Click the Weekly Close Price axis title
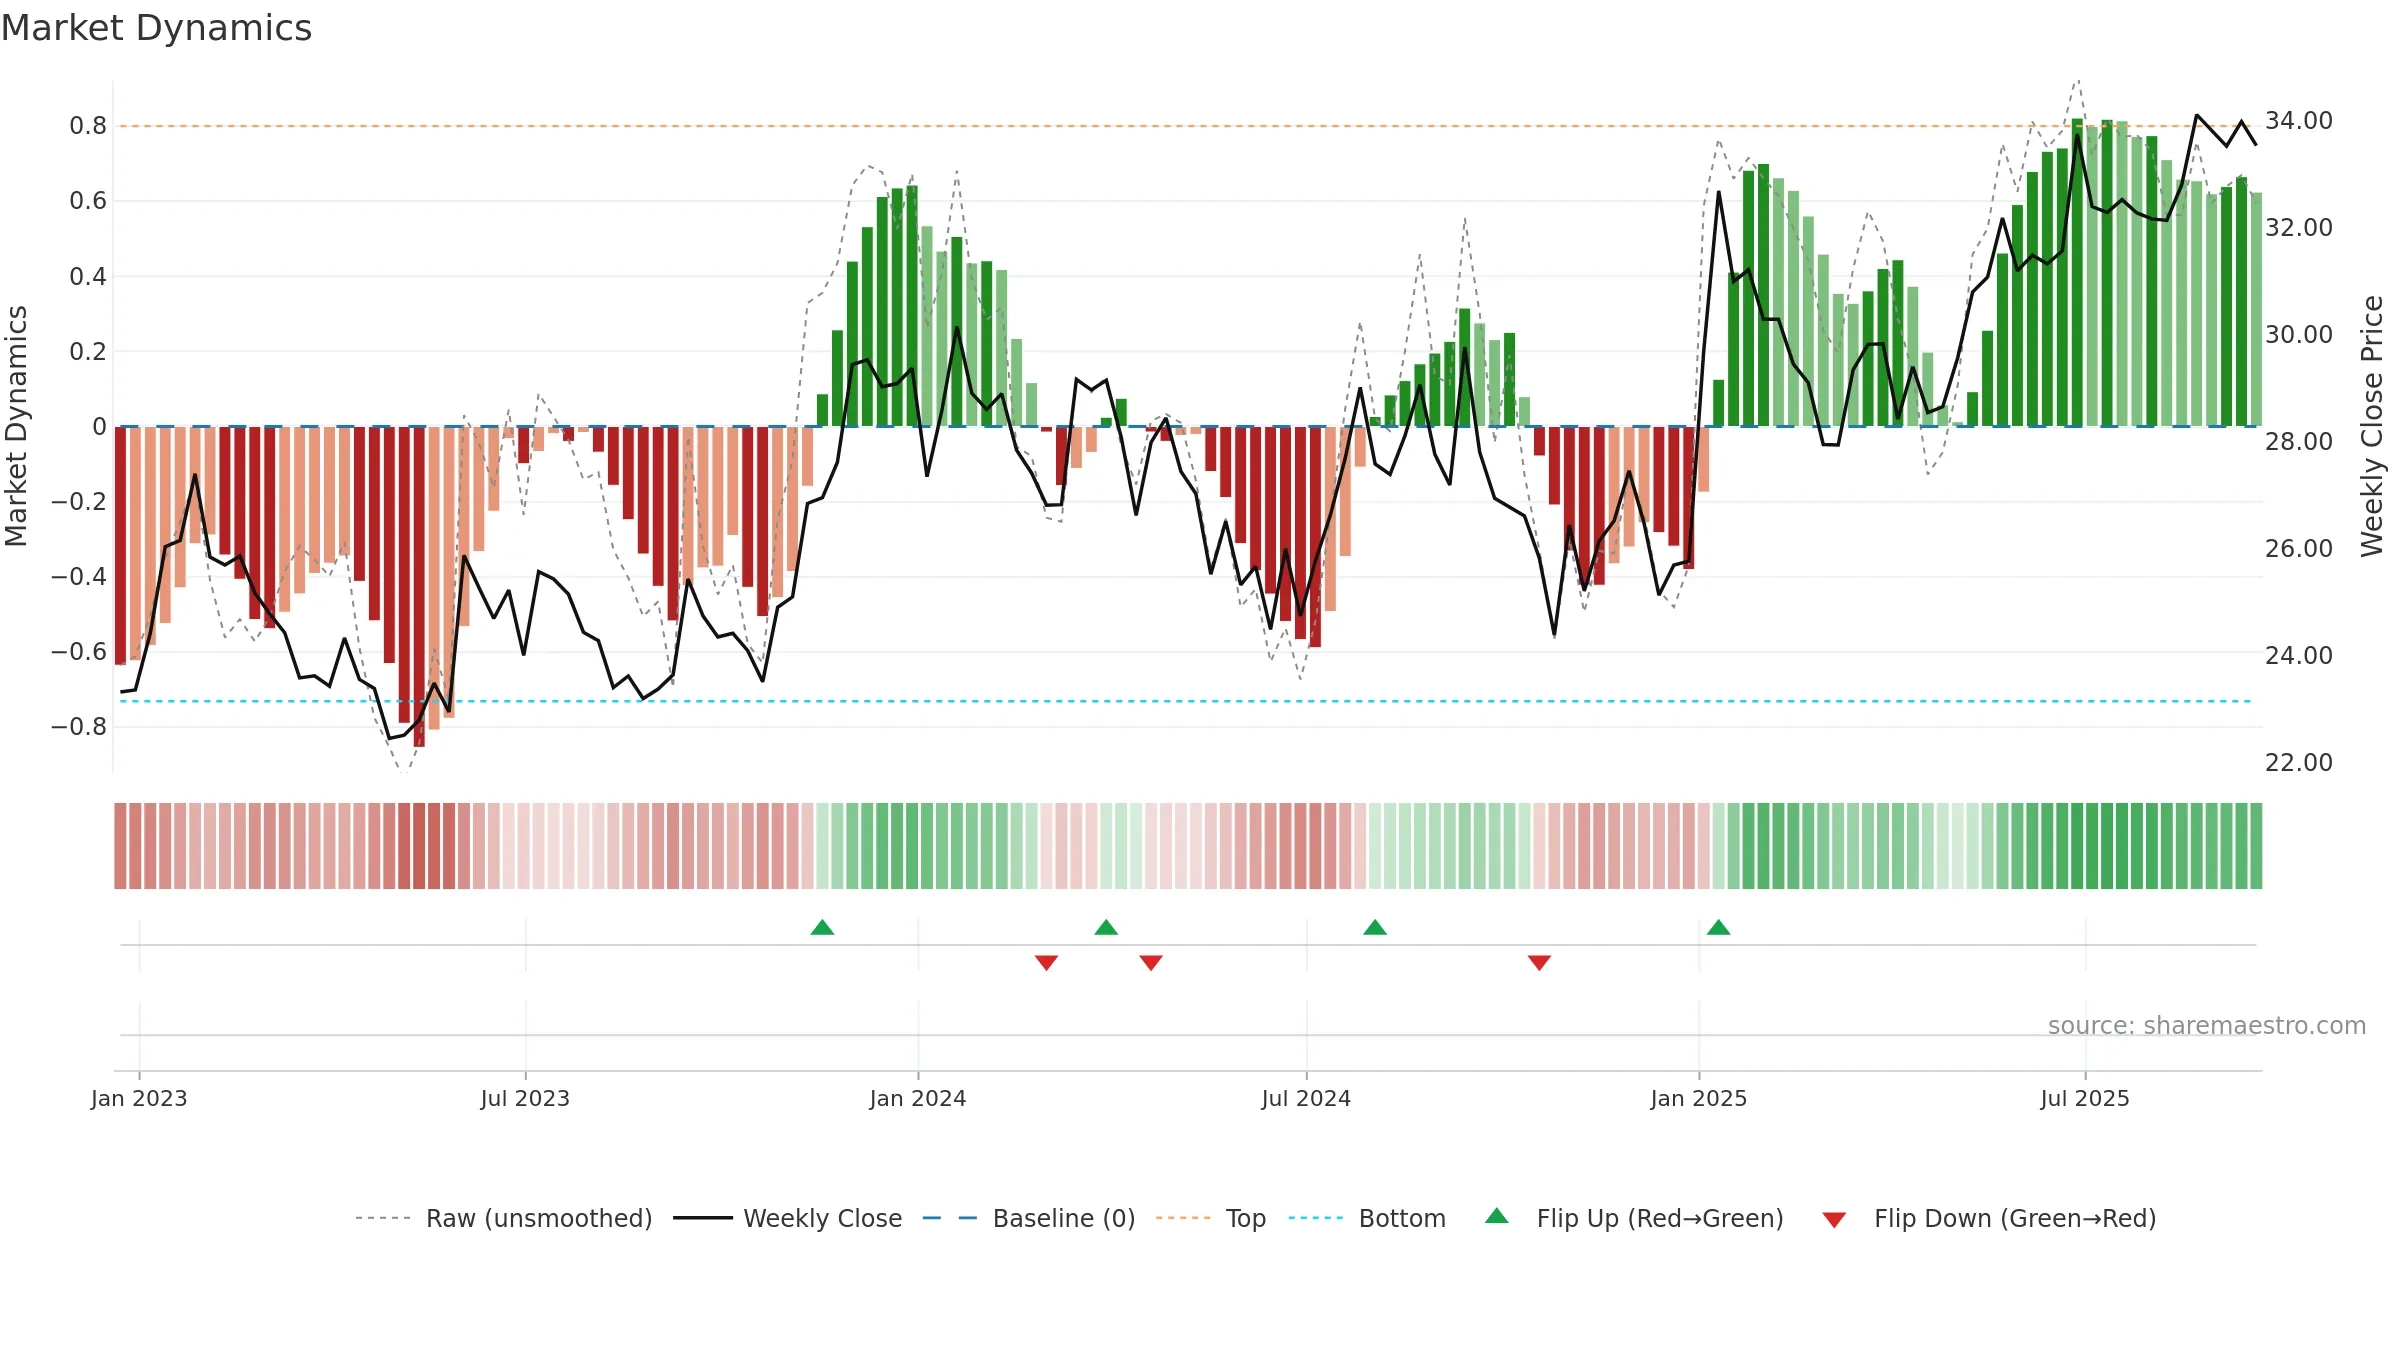 tap(2372, 426)
